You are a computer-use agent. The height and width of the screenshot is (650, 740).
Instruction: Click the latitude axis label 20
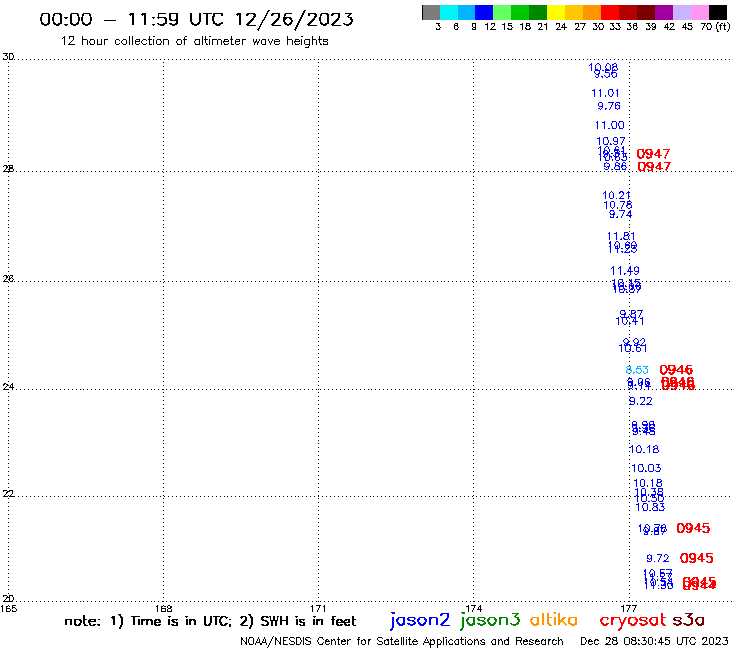(8, 599)
